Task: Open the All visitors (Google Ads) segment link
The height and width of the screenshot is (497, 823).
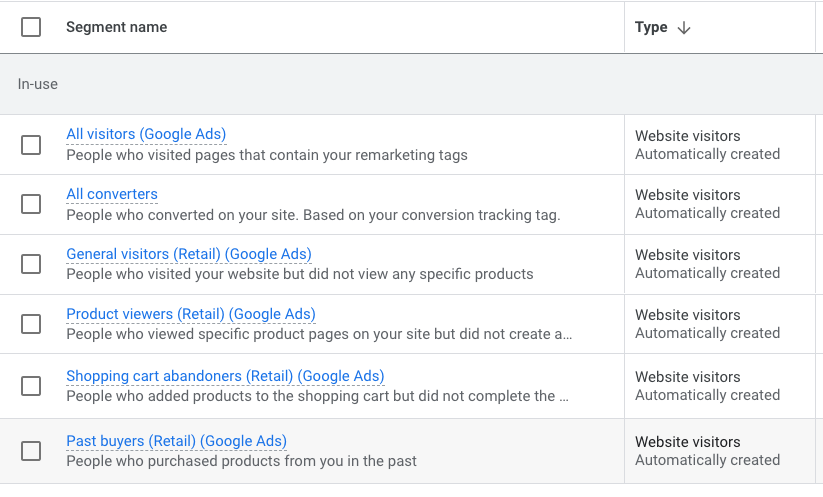Action: pos(146,134)
